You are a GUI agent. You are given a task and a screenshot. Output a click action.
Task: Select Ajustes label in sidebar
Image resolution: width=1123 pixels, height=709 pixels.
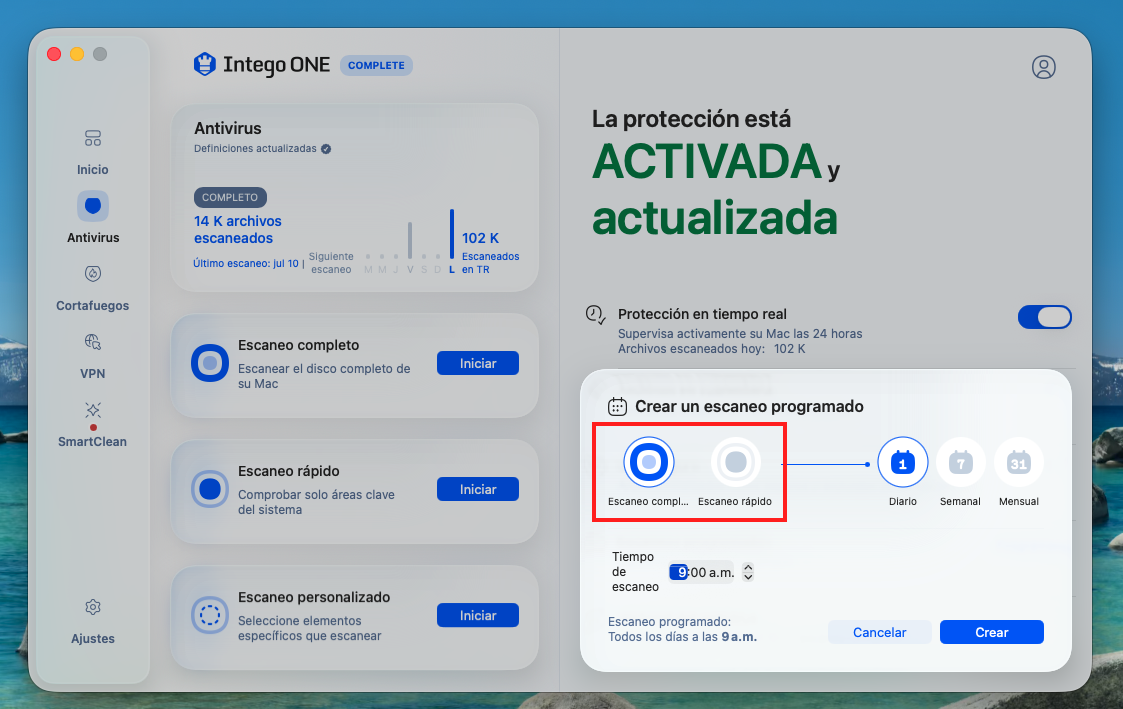pyautogui.click(x=92, y=639)
